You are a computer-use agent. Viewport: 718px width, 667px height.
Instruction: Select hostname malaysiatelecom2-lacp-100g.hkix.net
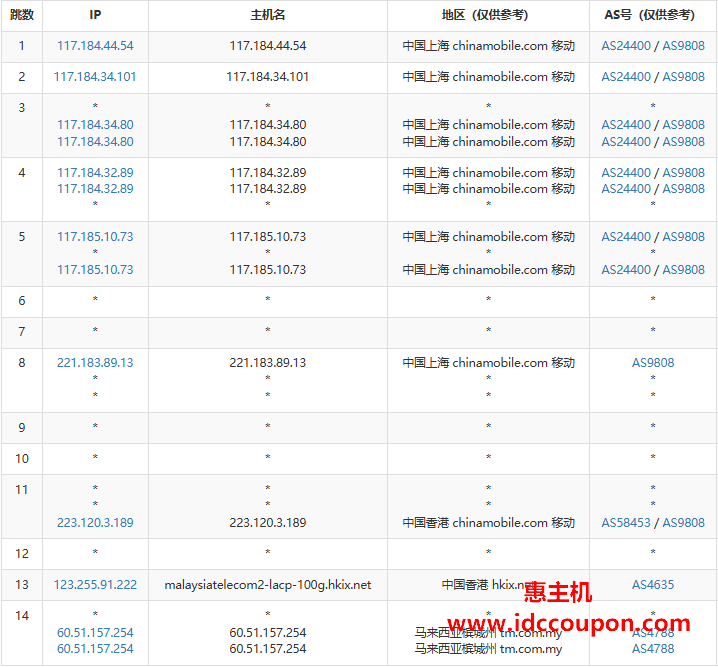tap(267, 585)
